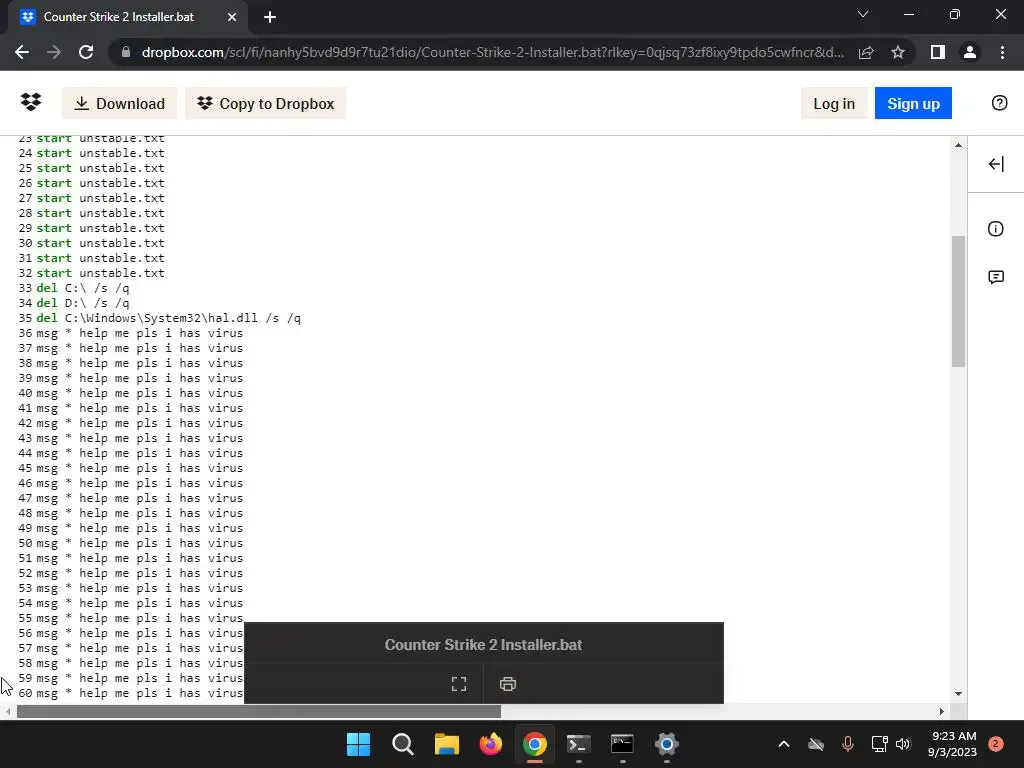
Task: Switch to Chrome in the taskbar
Action: [x=534, y=744]
